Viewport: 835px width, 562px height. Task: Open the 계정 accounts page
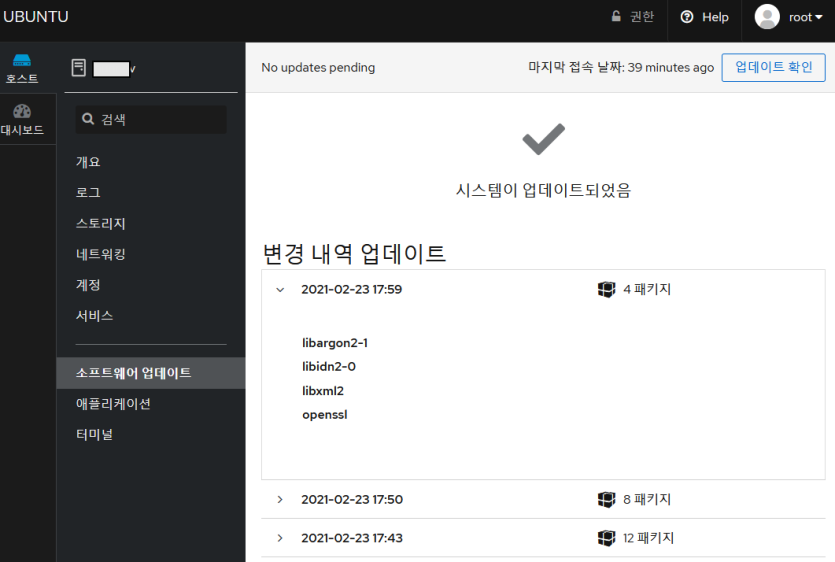coord(88,285)
